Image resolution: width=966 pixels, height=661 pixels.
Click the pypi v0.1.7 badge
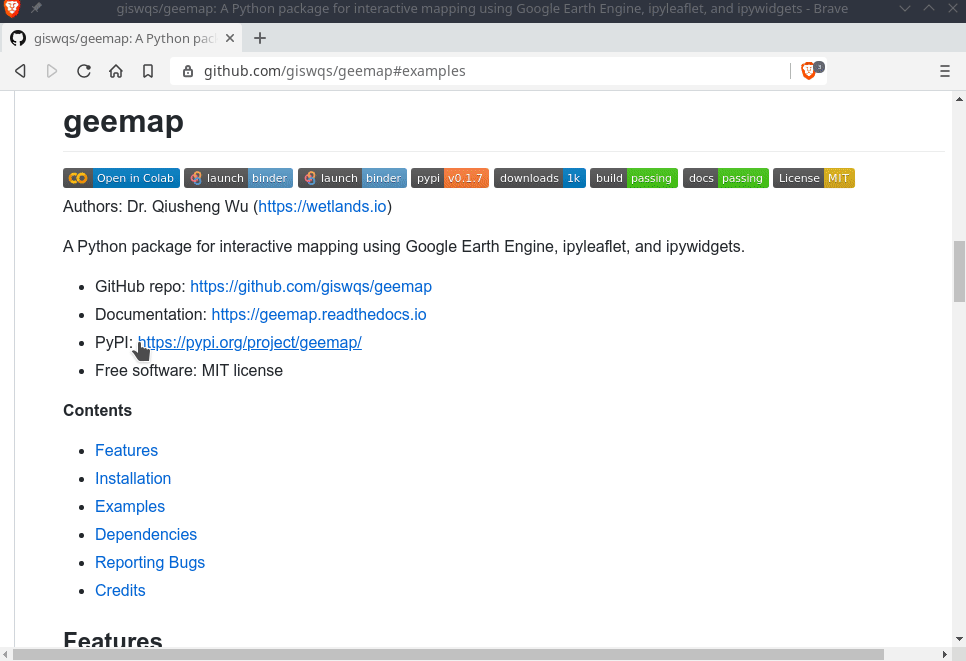click(x=450, y=178)
